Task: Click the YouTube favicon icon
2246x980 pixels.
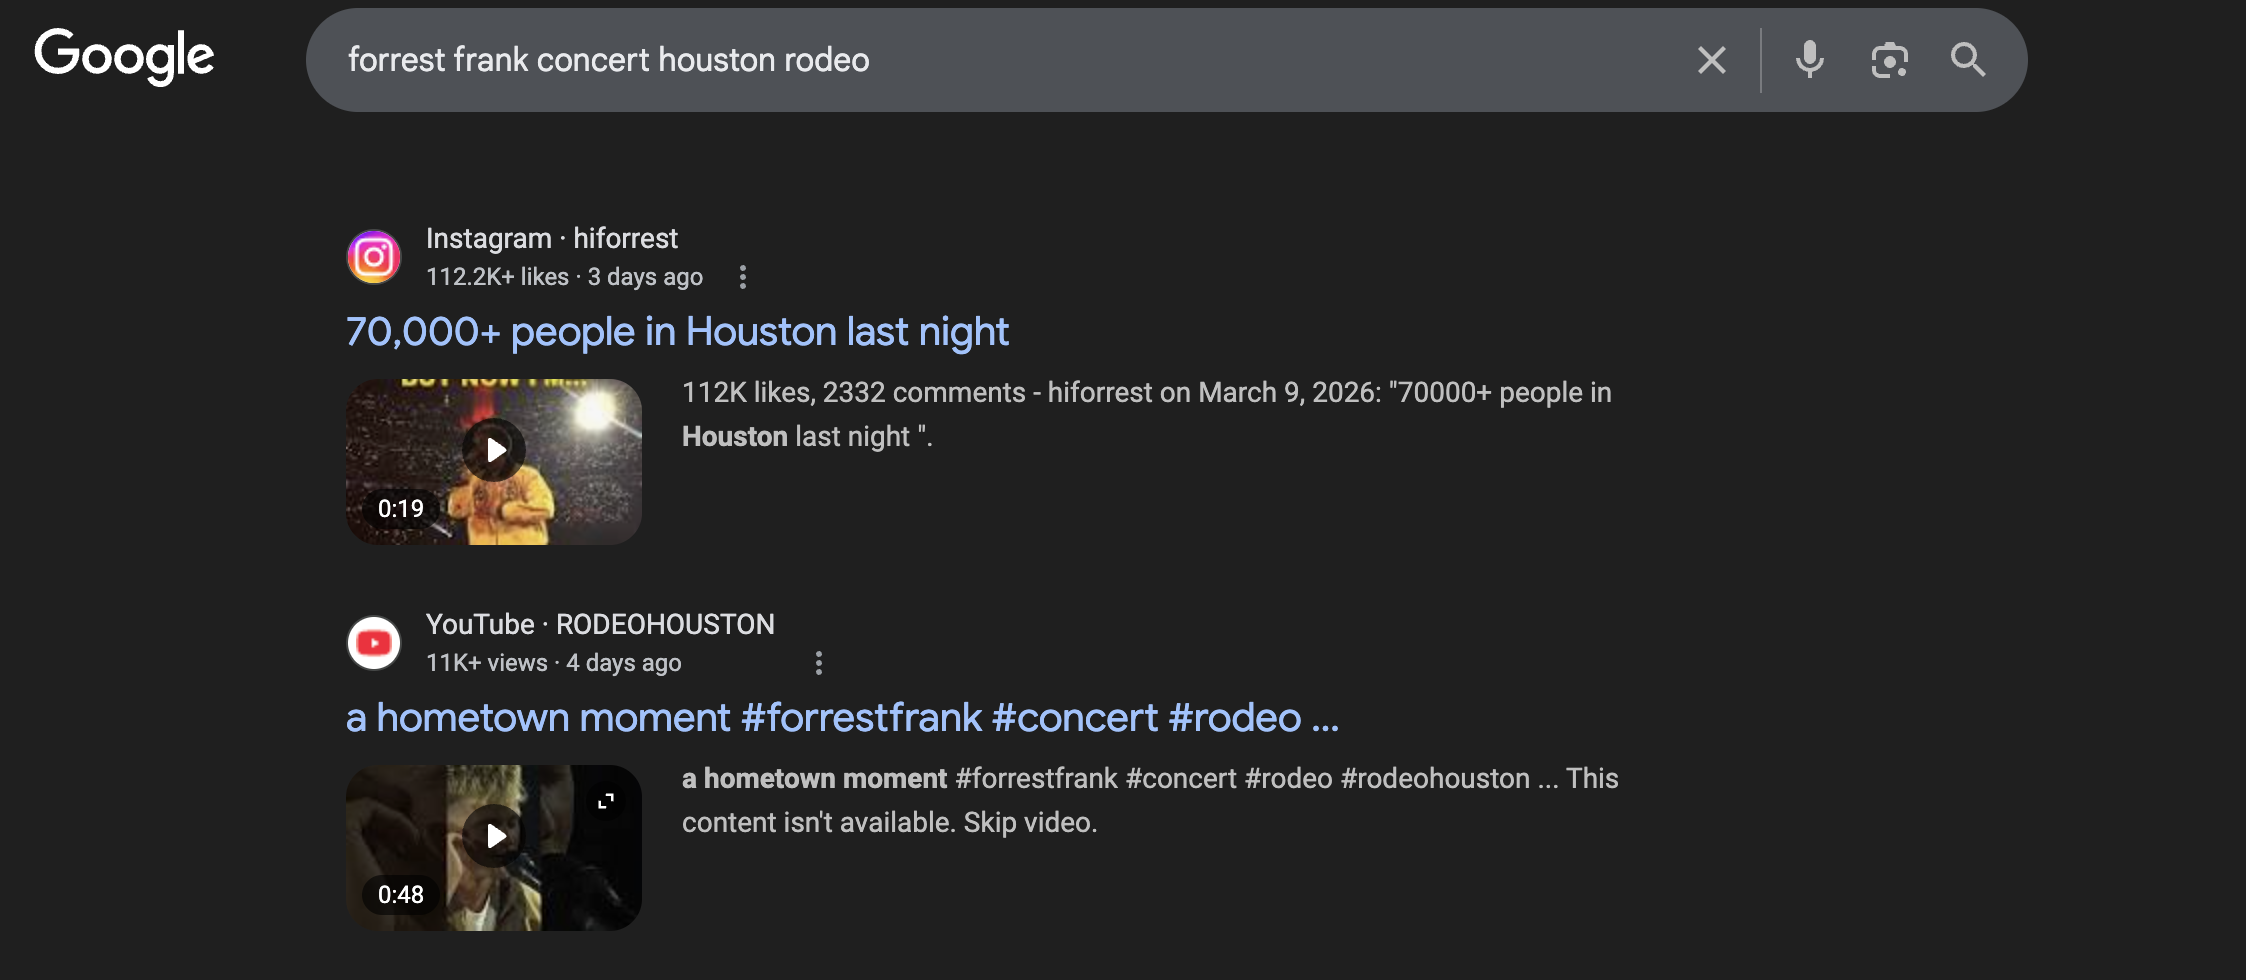Action: (x=374, y=643)
